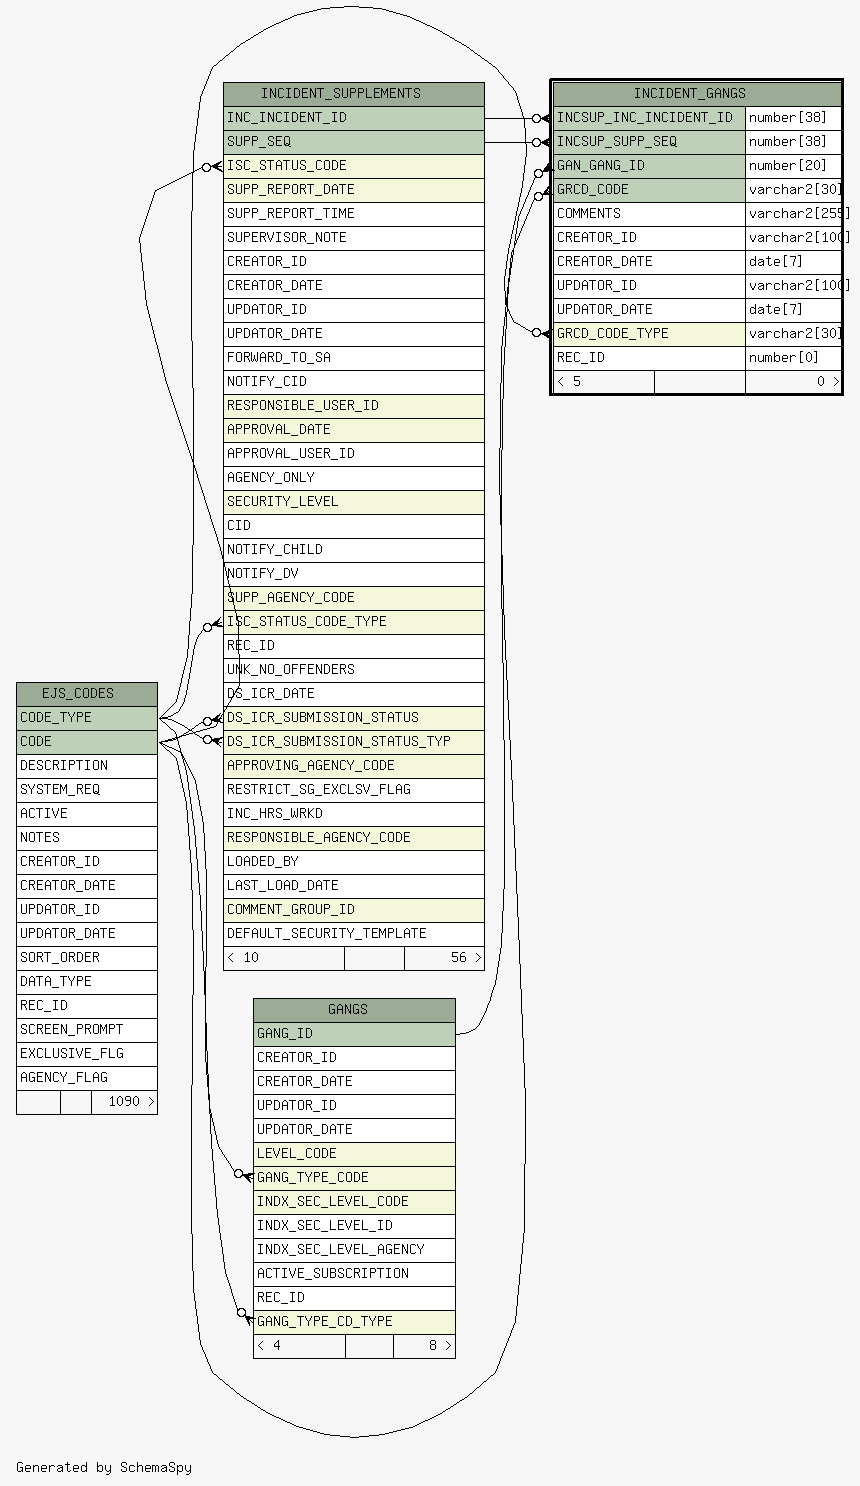The height and width of the screenshot is (1486, 860).
Task: Open the INCIDENT_SUPPLEMENTS table header
Action: click(354, 94)
